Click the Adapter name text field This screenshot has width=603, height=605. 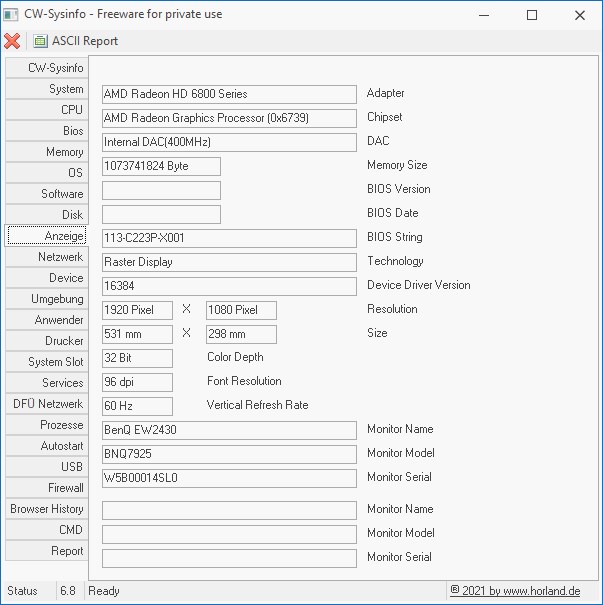(229, 94)
